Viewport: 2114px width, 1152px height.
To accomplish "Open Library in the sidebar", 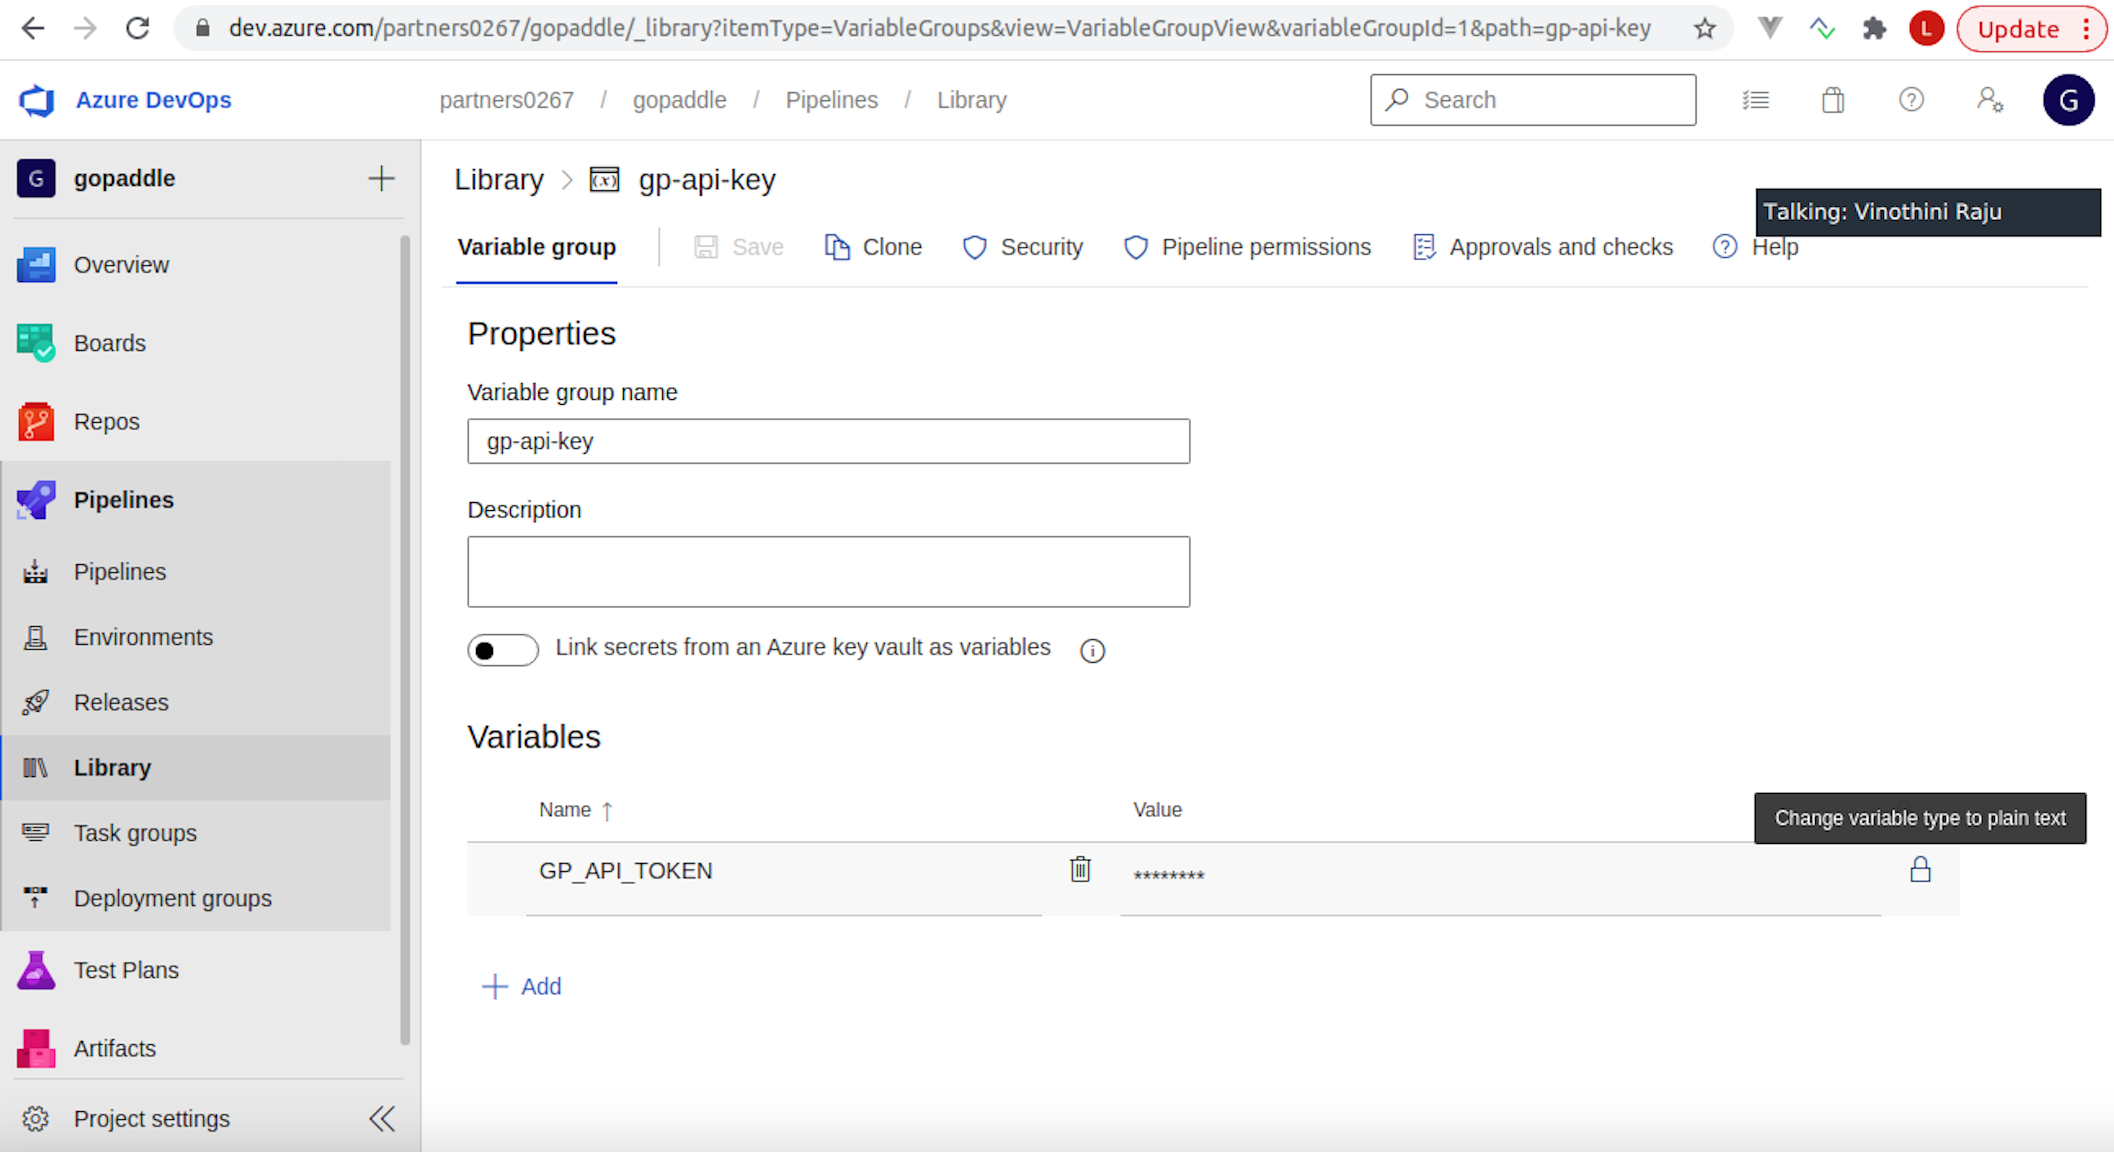I will (x=196, y=768).
